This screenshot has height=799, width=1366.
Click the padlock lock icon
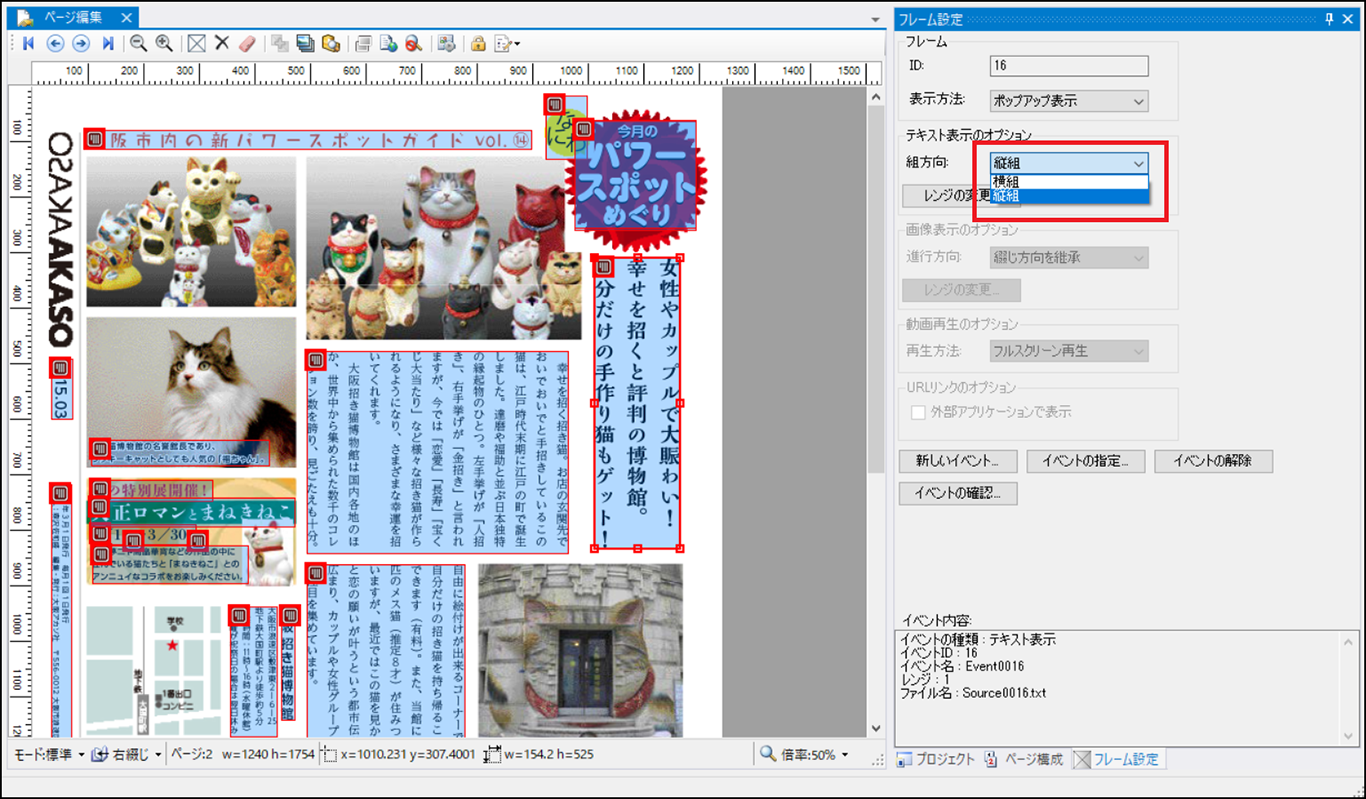pos(478,43)
